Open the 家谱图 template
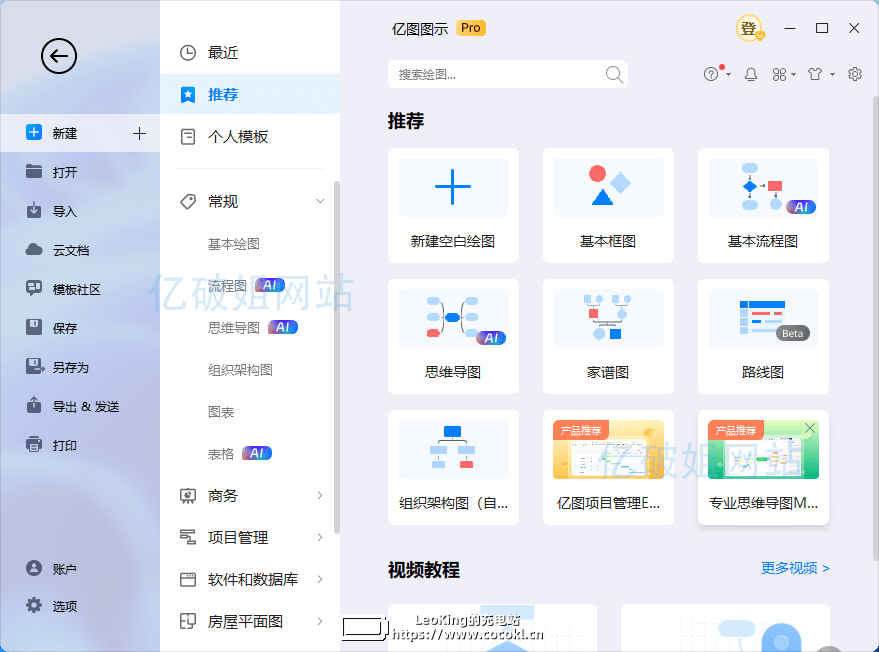The image size is (879, 652). click(x=608, y=336)
